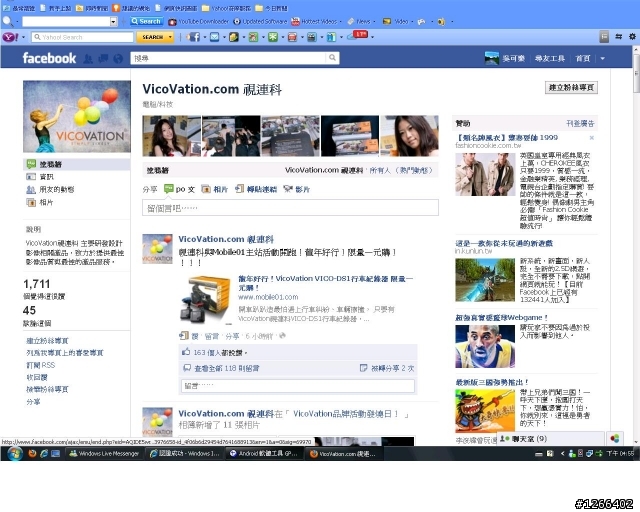This screenshot has width=640, height=512.
Task: Click inside the Facebook search field
Action: (x=229, y=58)
